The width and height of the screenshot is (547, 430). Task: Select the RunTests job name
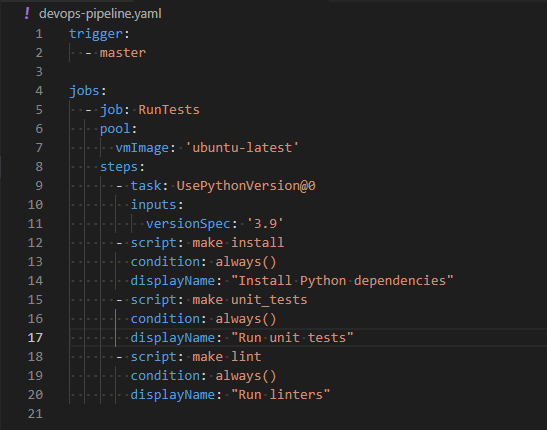click(x=169, y=110)
